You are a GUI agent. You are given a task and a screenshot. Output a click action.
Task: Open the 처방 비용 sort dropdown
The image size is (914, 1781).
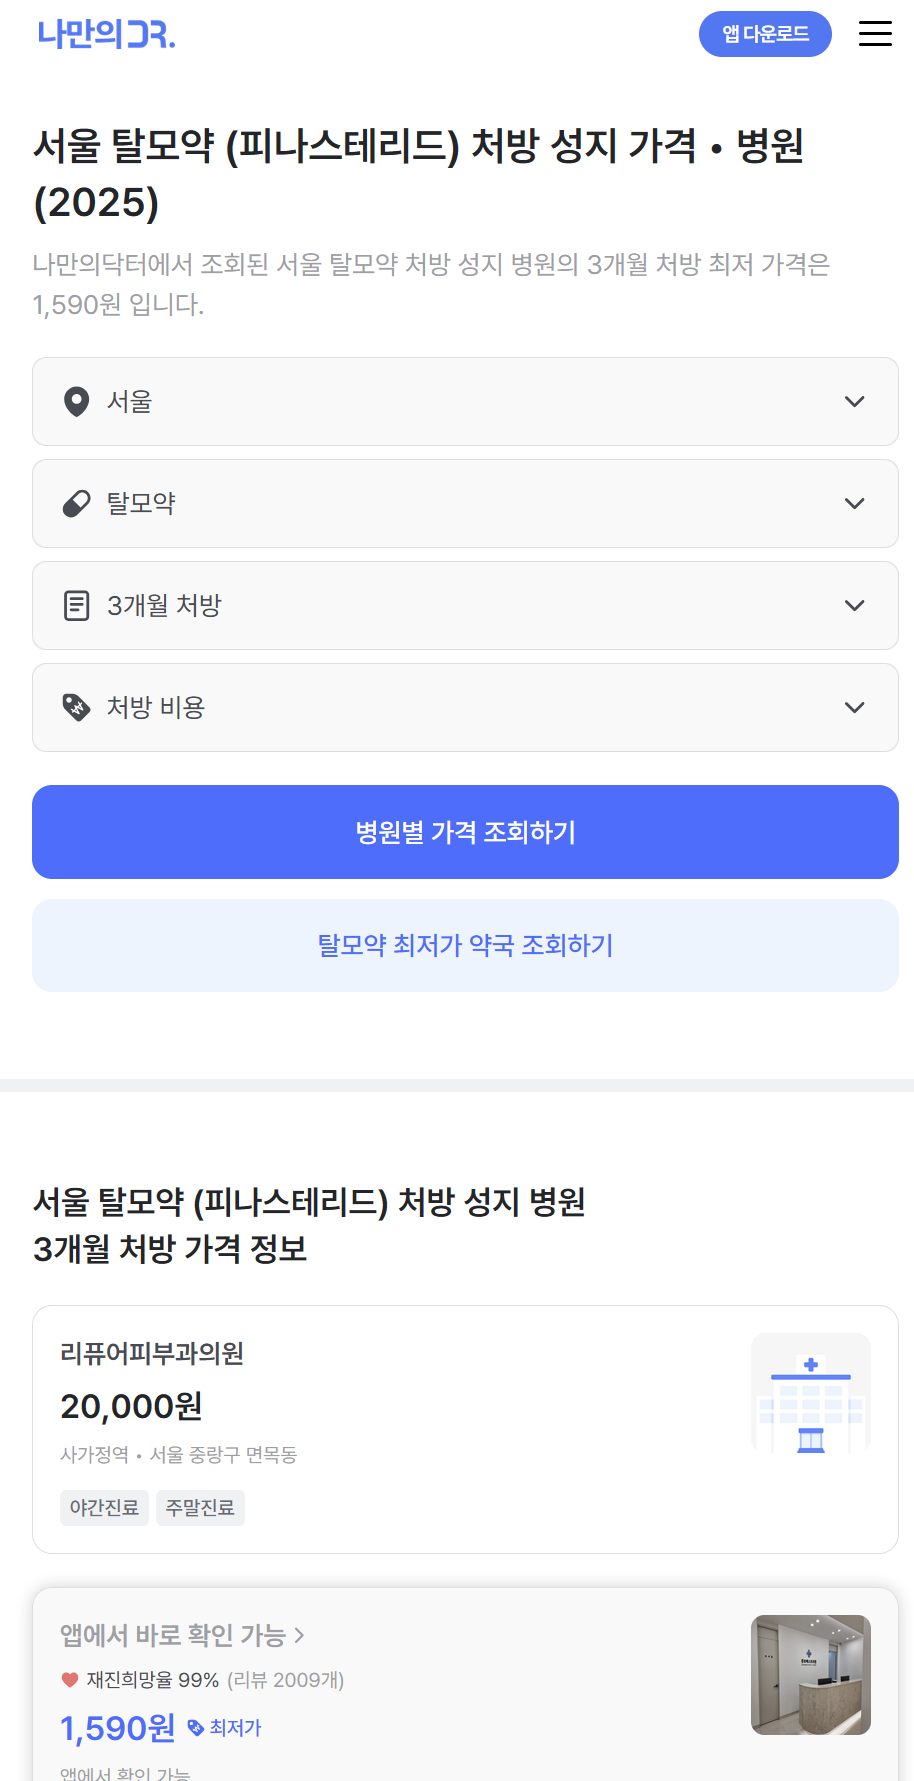(854, 708)
